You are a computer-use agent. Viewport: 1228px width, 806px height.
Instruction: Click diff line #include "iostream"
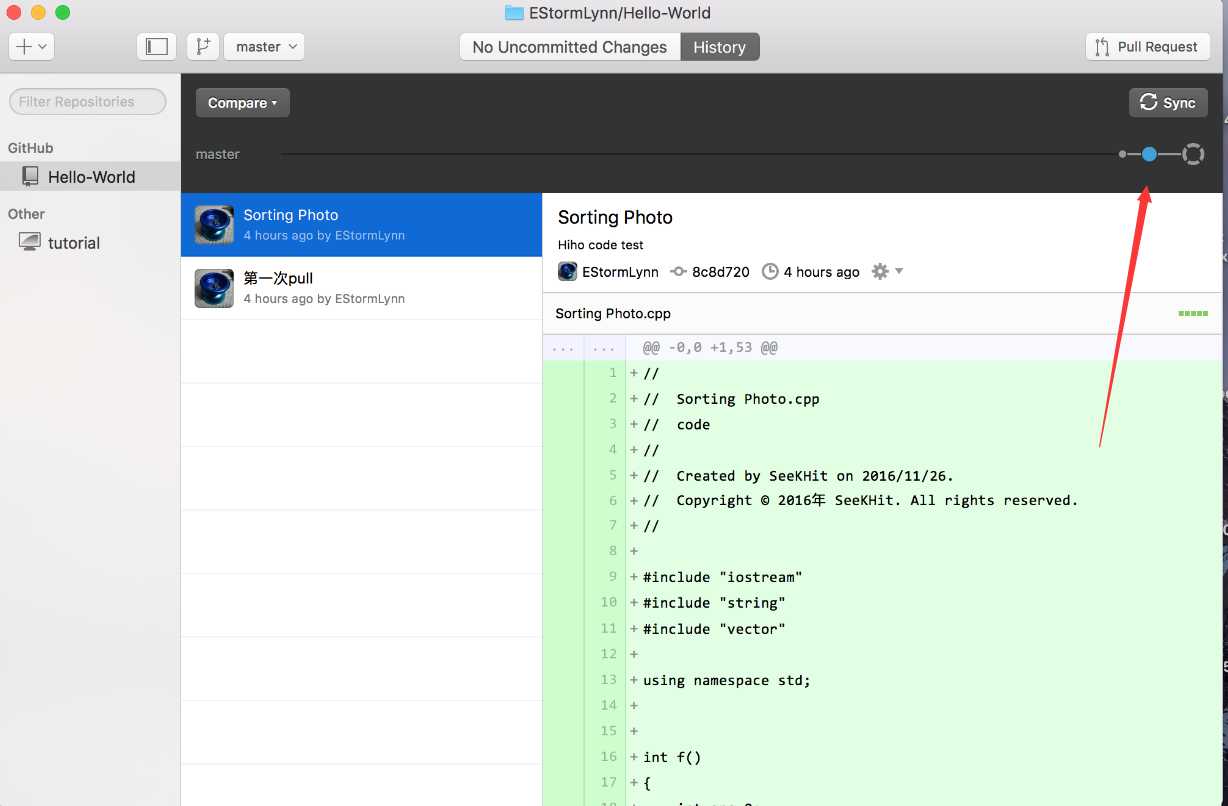723,577
